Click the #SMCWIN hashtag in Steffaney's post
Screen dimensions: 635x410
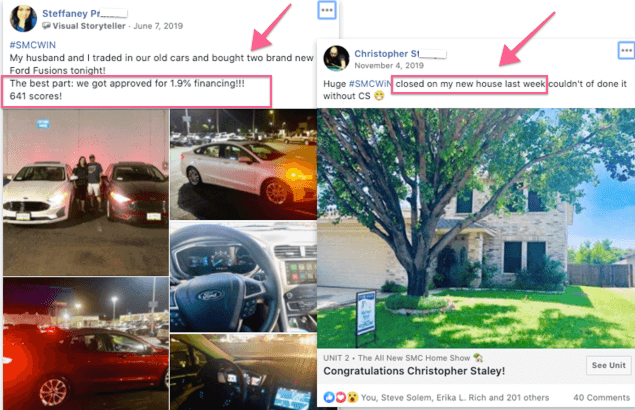(x=33, y=45)
